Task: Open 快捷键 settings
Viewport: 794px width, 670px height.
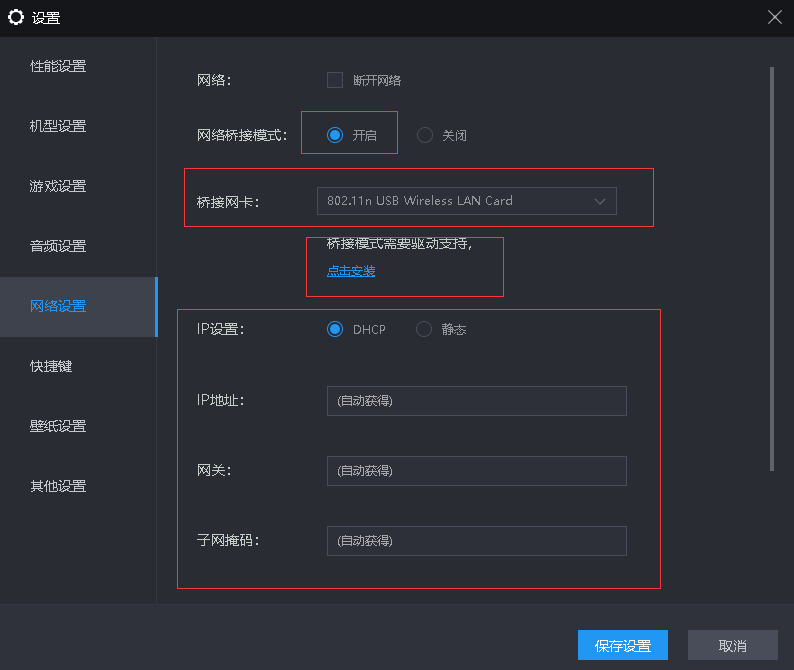Action: click(x=51, y=366)
